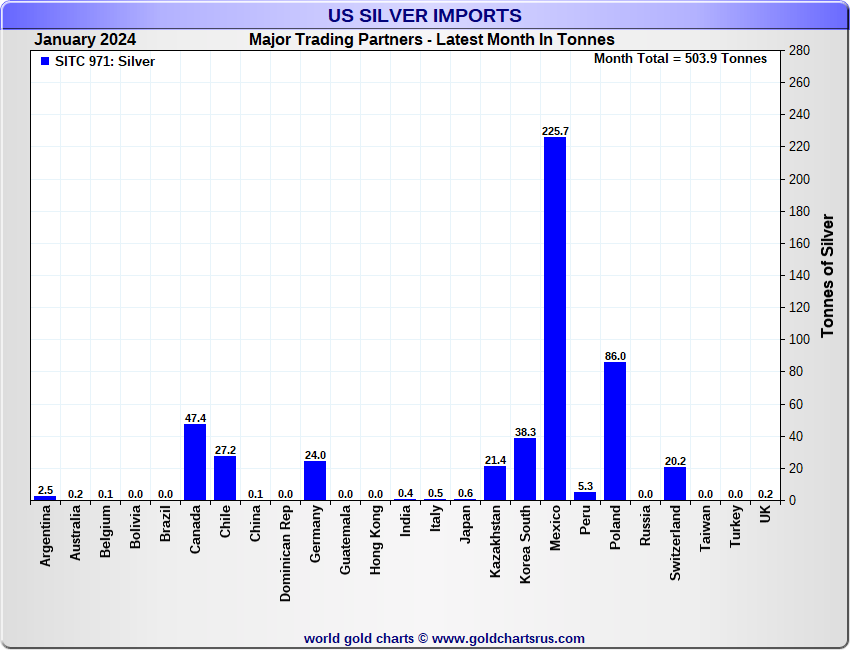Click the blue SITC 971 Silver legend square
This screenshot has width=850, height=650.
pos(45,61)
